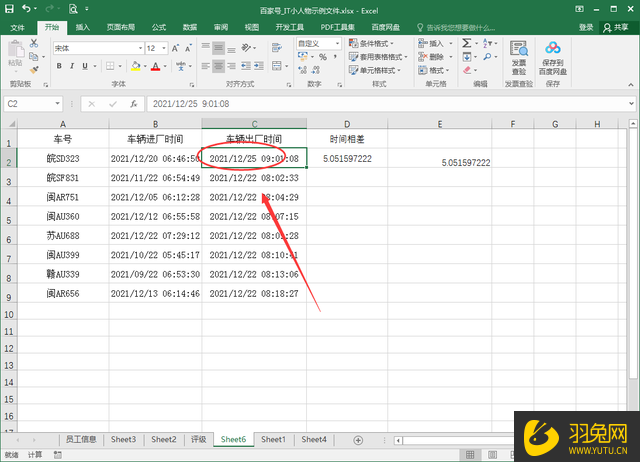Toggle left text alignment
The height and width of the screenshot is (462, 640).
coord(206,66)
